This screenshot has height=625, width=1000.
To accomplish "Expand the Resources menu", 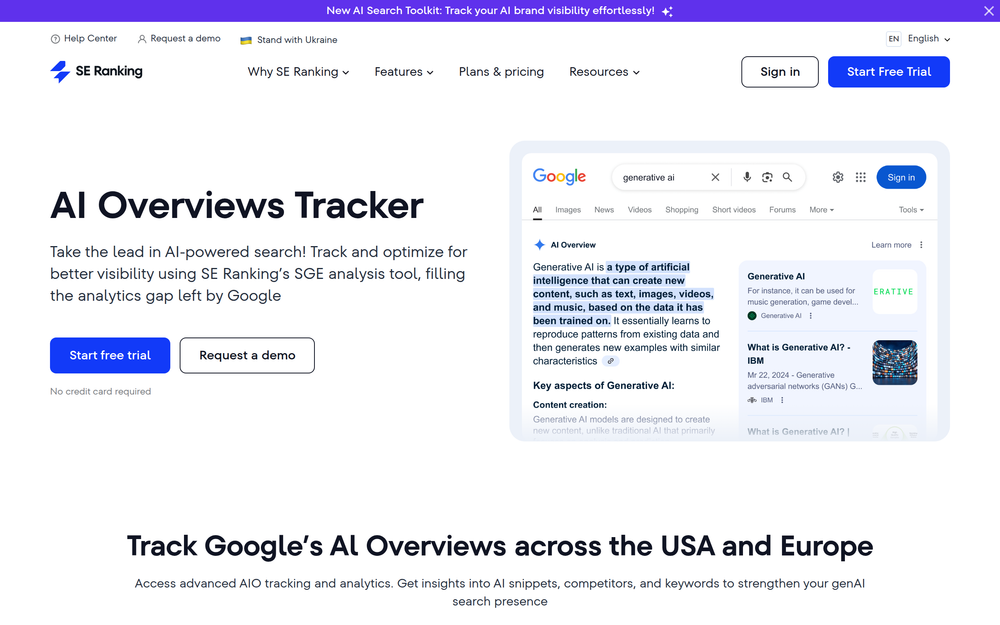I will 604,72.
